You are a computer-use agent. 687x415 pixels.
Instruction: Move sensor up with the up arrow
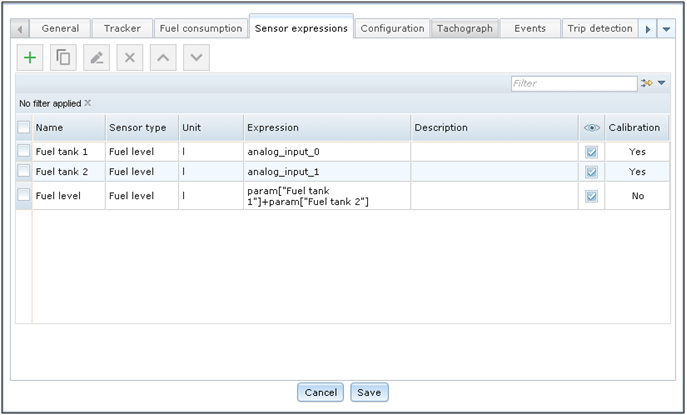[163, 57]
